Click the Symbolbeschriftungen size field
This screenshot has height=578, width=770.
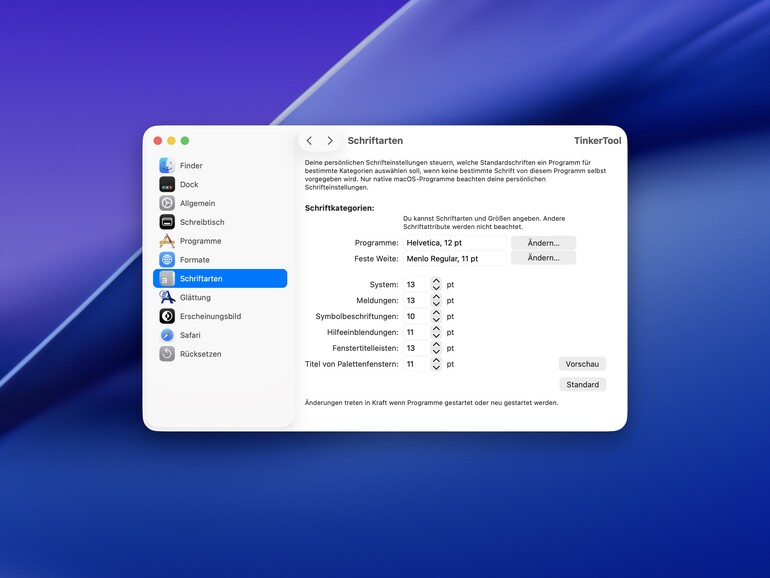point(416,316)
